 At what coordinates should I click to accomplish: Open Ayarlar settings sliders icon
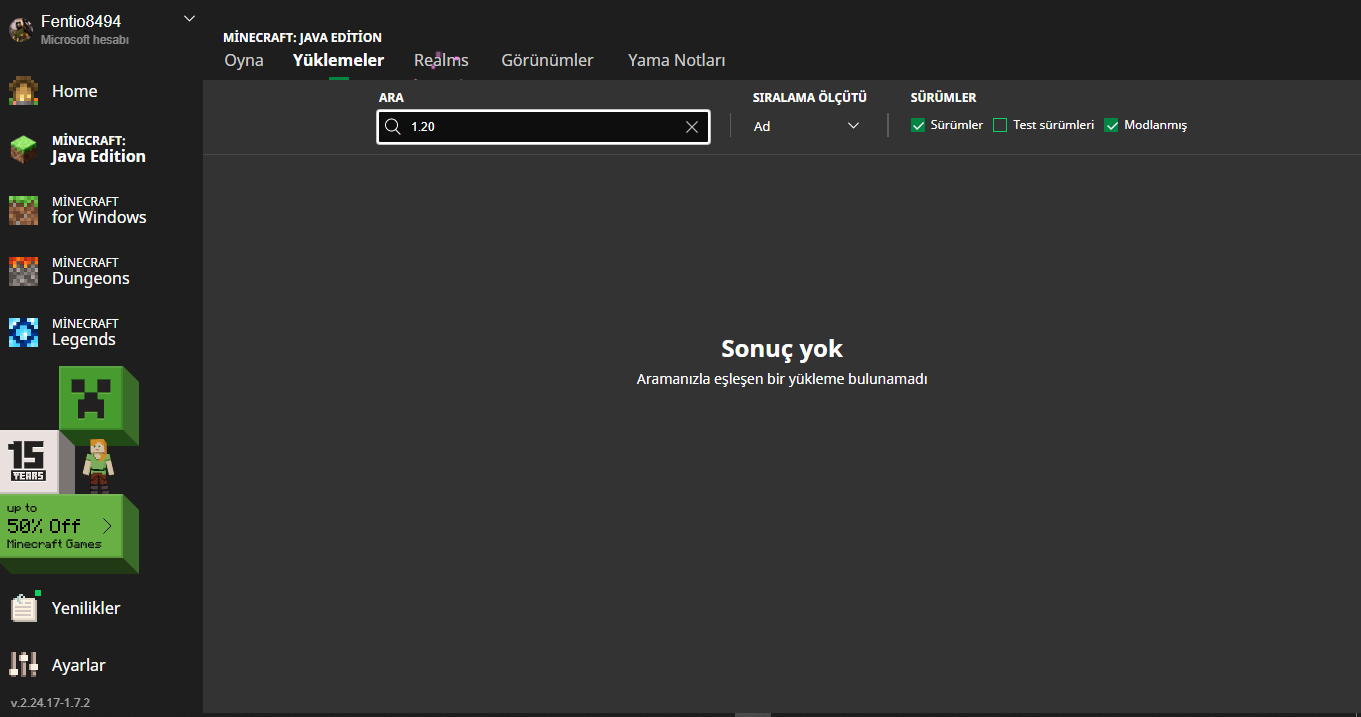pyautogui.click(x=24, y=665)
